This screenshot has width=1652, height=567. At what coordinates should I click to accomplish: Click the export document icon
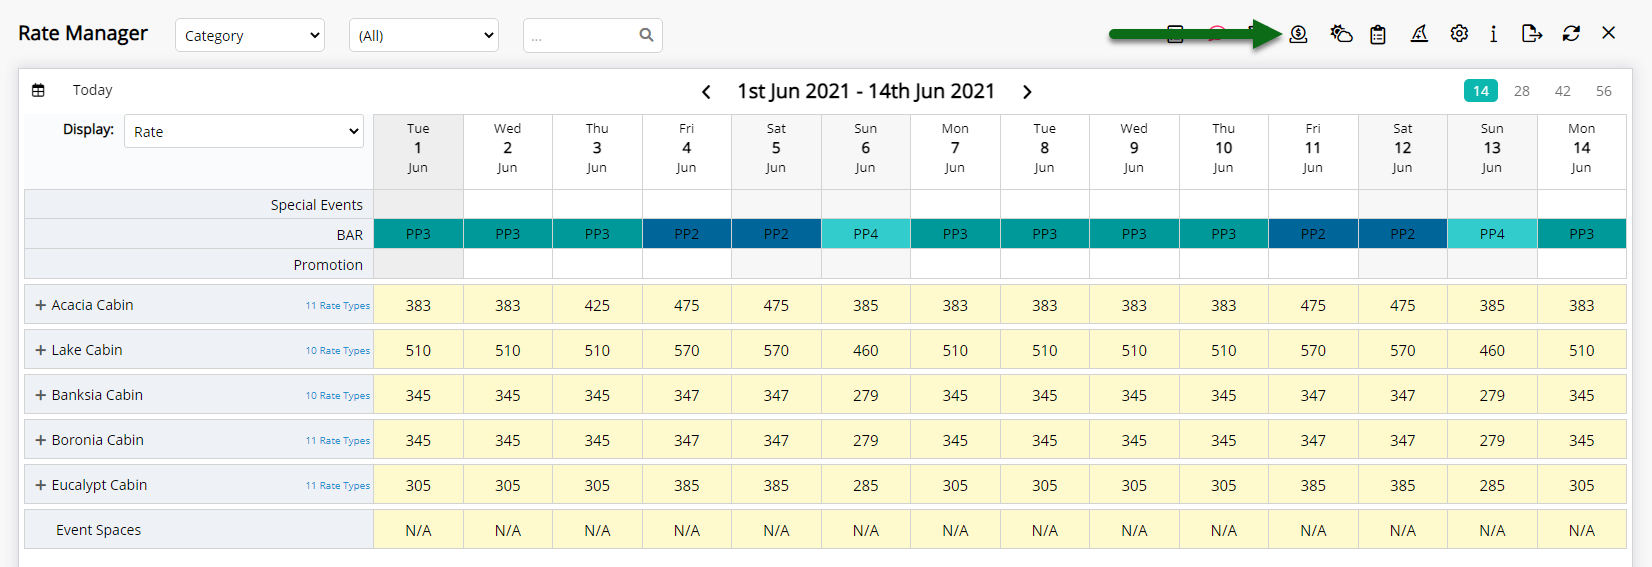[x=1532, y=34]
